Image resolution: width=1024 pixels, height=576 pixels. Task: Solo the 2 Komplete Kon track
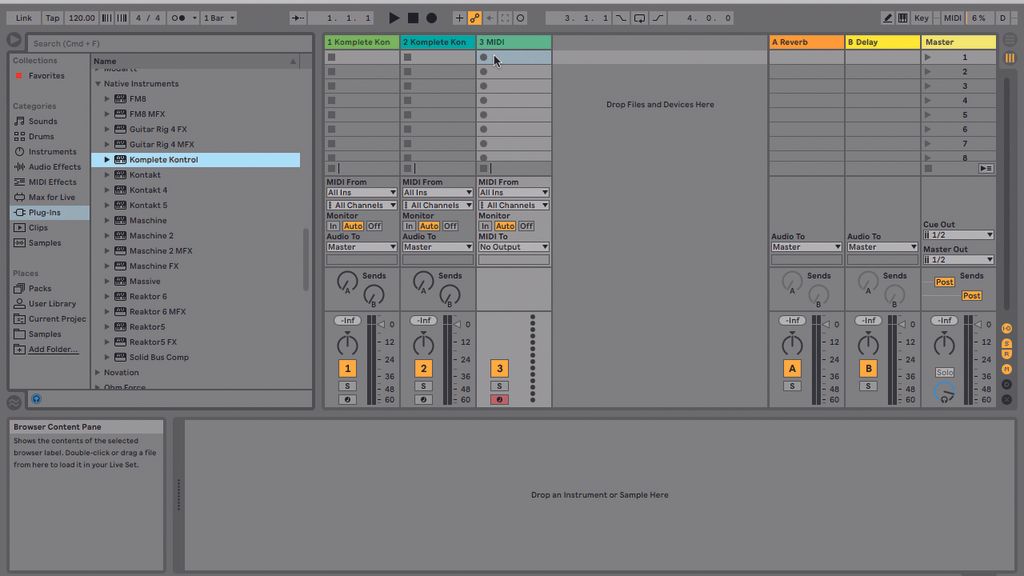[x=423, y=385]
